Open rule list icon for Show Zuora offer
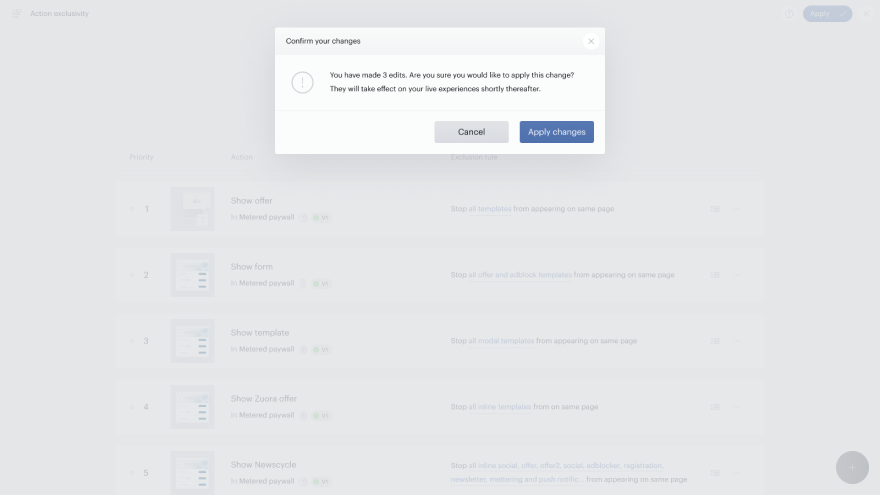880x495 pixels. coord(715,407)
